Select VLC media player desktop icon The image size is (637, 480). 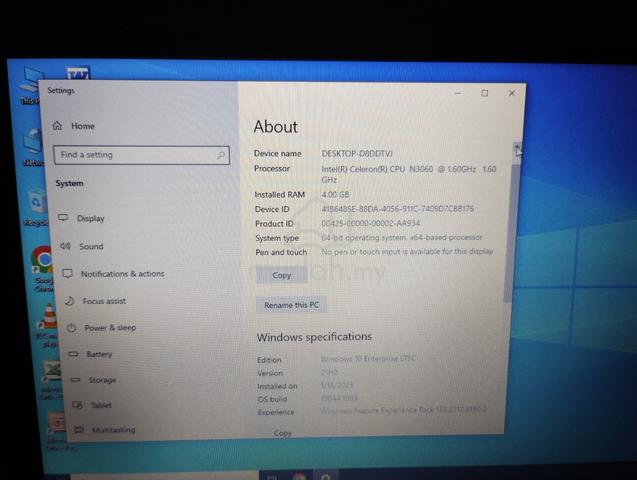[x=49, y=325]
